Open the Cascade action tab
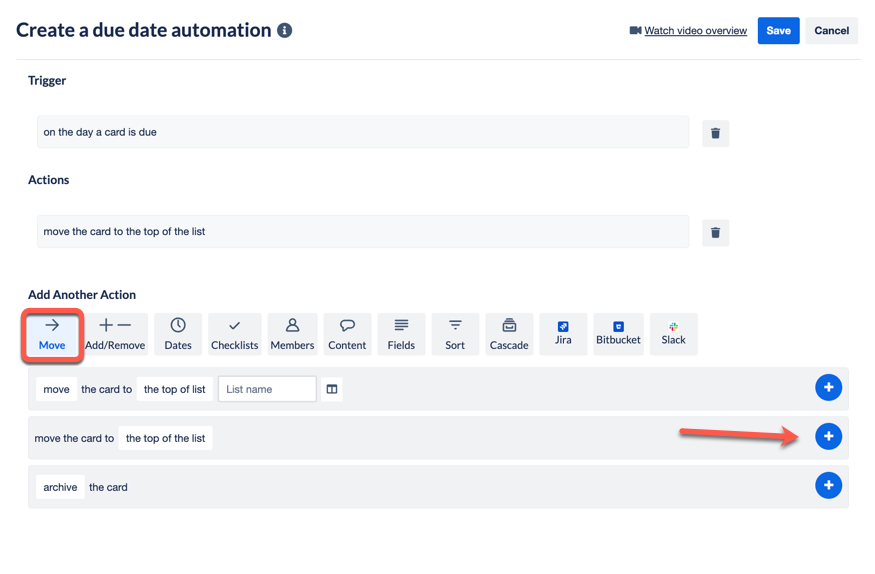Screen dimensions: 875x574 509,334
